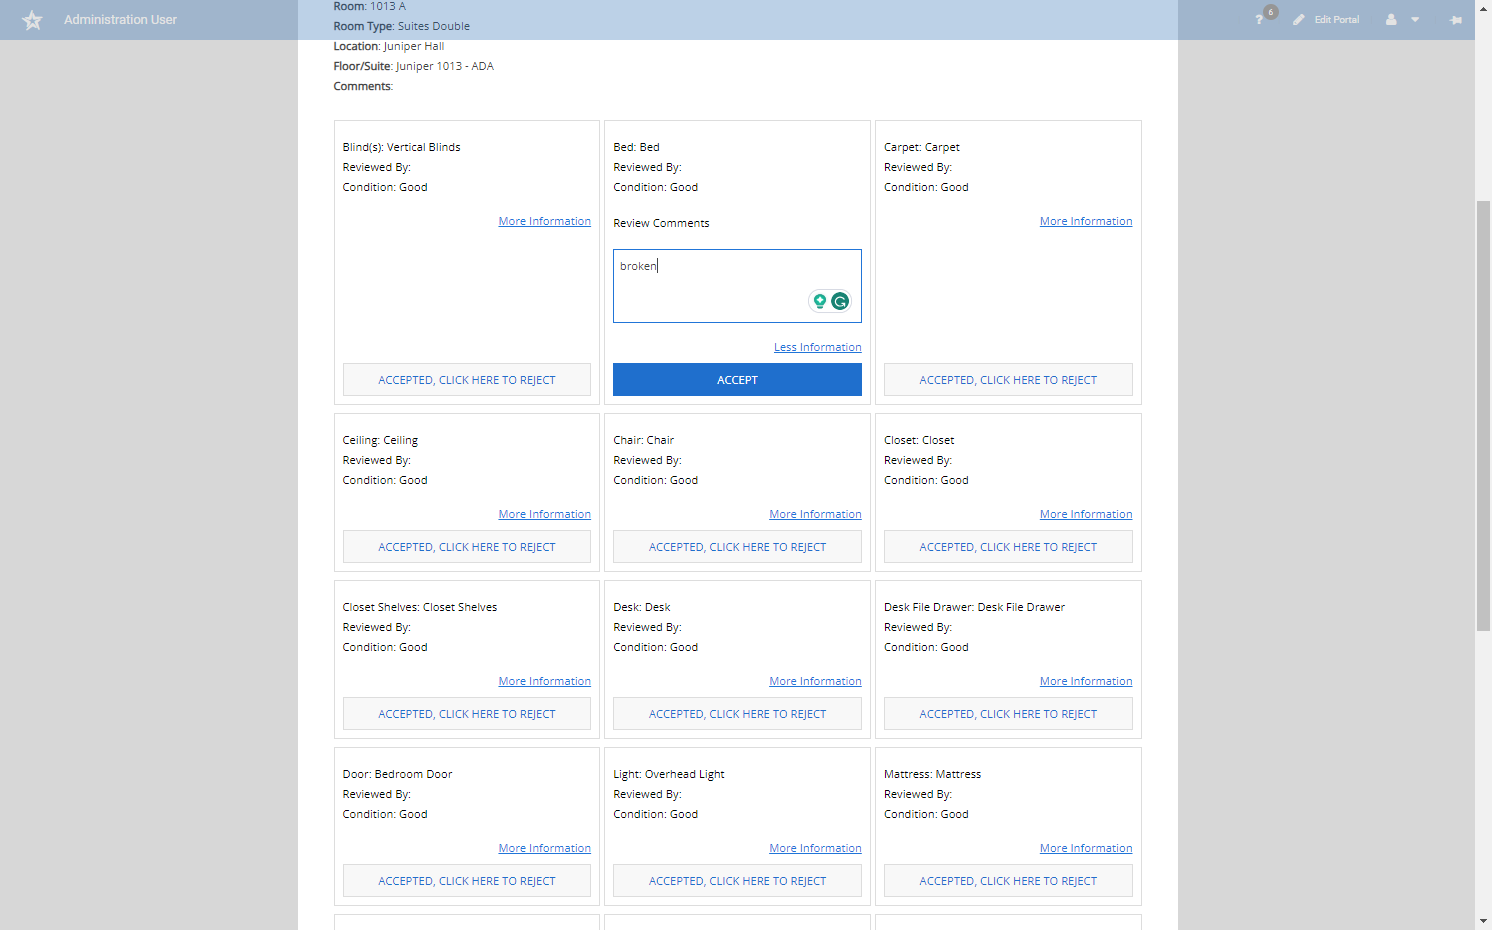
Task: Click the pin icon in header
Action: (1456, 20)
